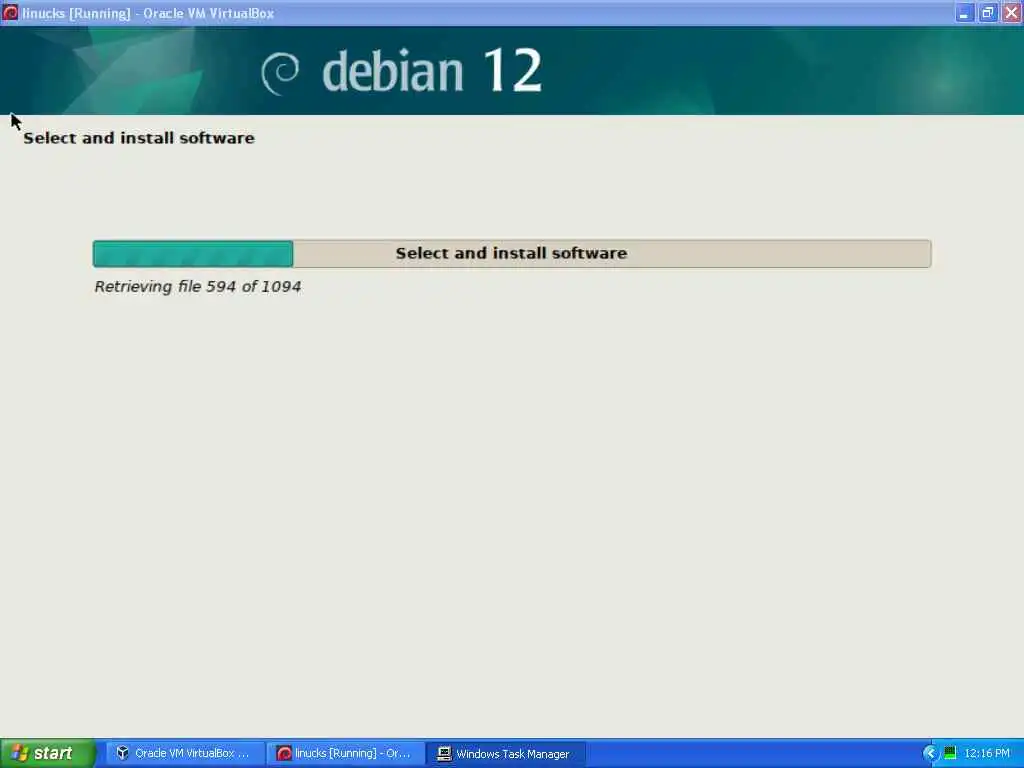Click the Debian swirl icon in taskbar
Image resolution: width=1024 pixels, height=768 pixels.
[283, 754]
